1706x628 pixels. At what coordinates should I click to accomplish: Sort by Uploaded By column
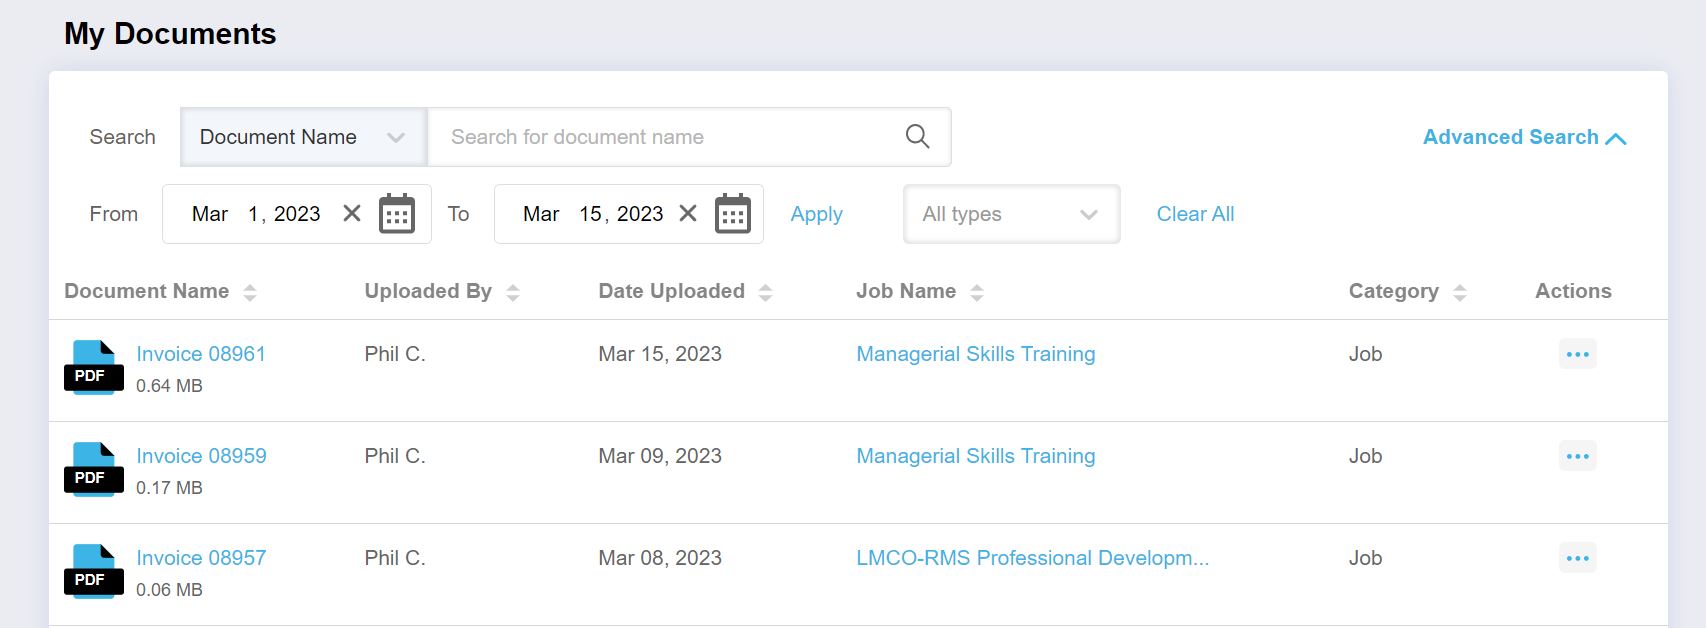click(x=513, y=292)
